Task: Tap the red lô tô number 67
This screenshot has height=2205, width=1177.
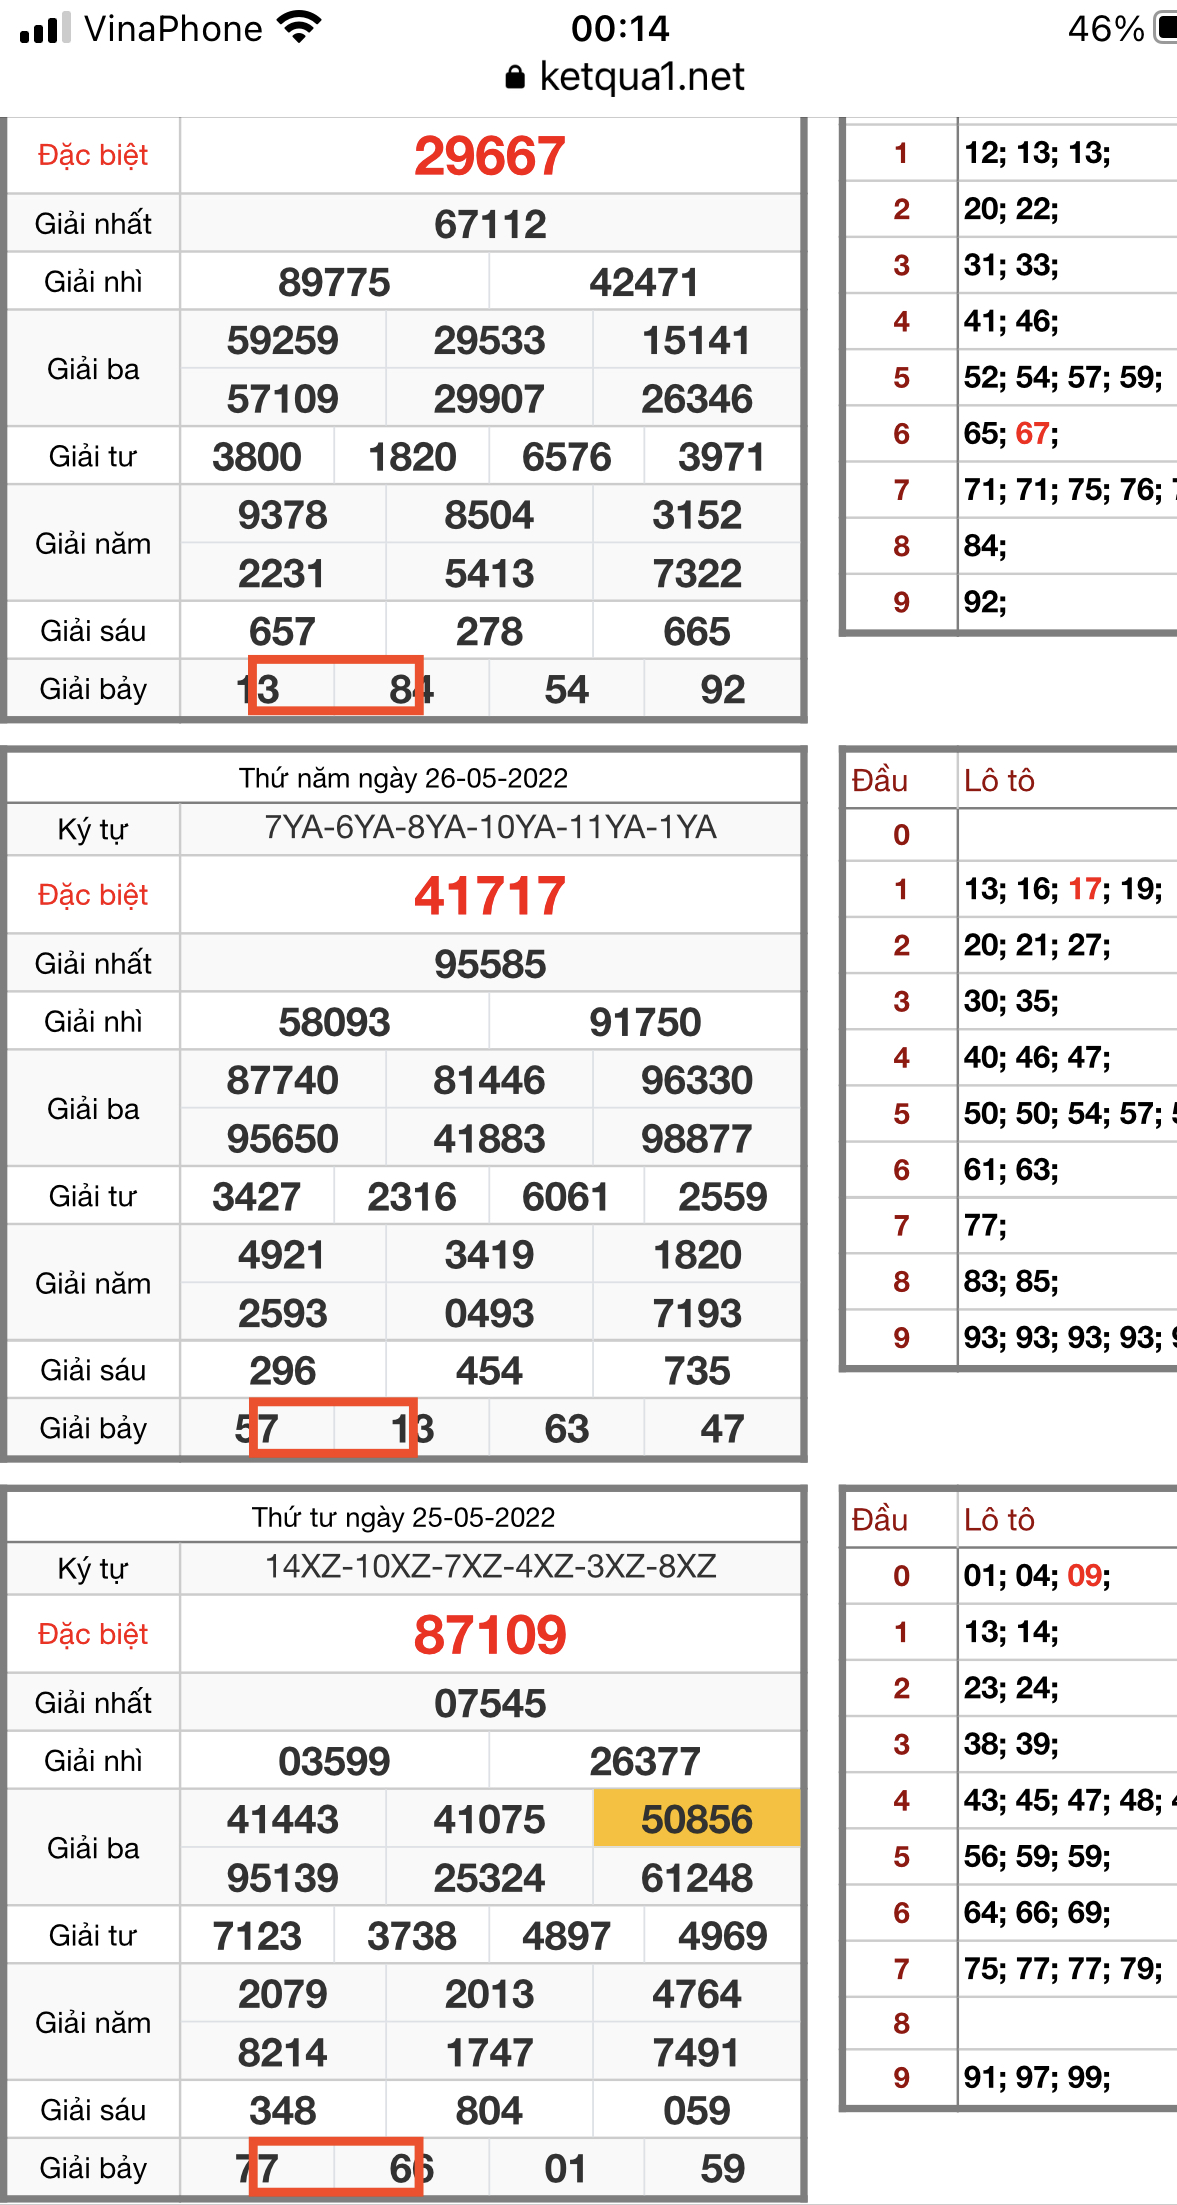Action: 1033,433
